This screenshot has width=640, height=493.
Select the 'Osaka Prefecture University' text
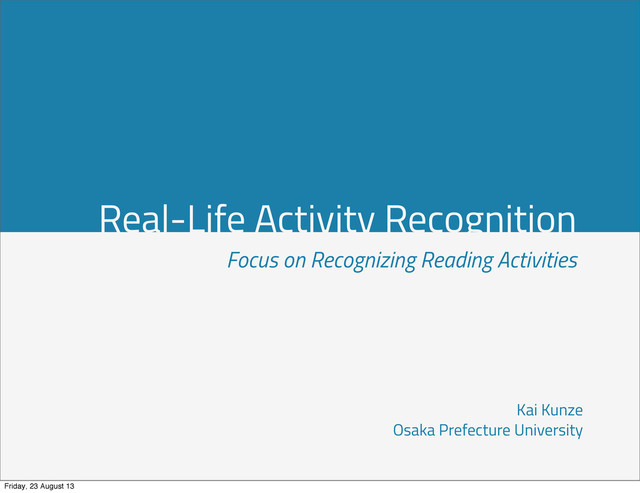point(488,431)
